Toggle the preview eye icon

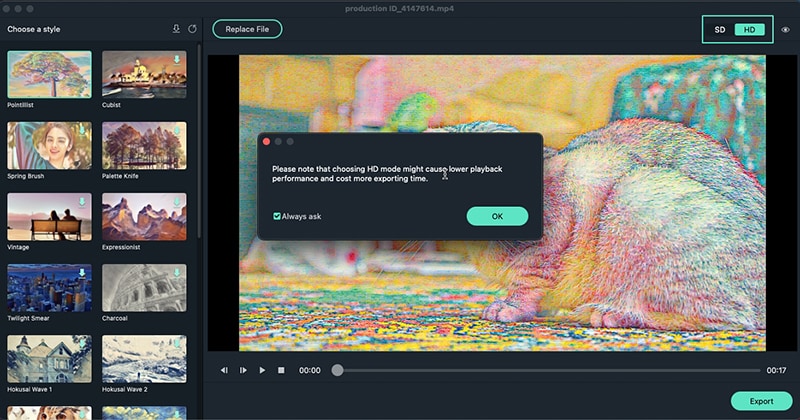tap(786, 30)
